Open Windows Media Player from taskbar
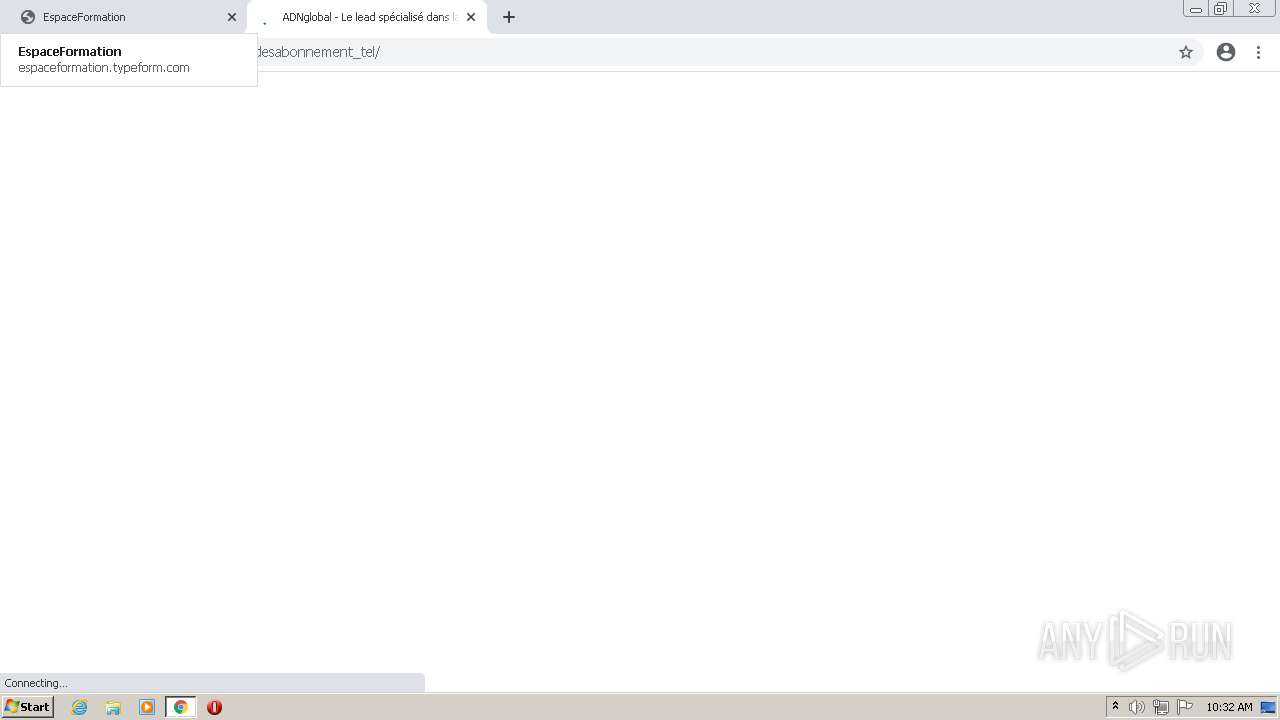This screenshot has width=1280, height=720. click(x=147, y=707)
